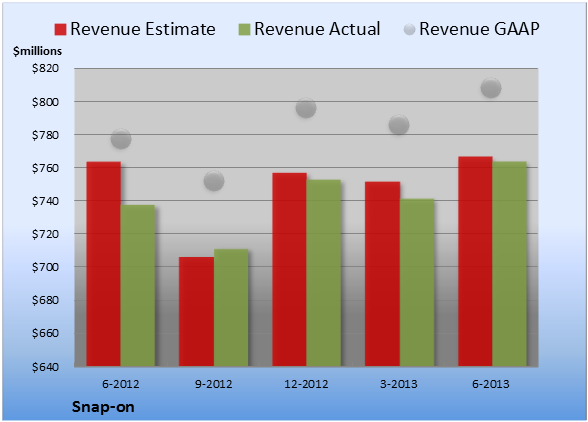Click the '6-2012' quarter label
Screen dimensions: 588x422
pyautogui.click(x=121, y=384)
